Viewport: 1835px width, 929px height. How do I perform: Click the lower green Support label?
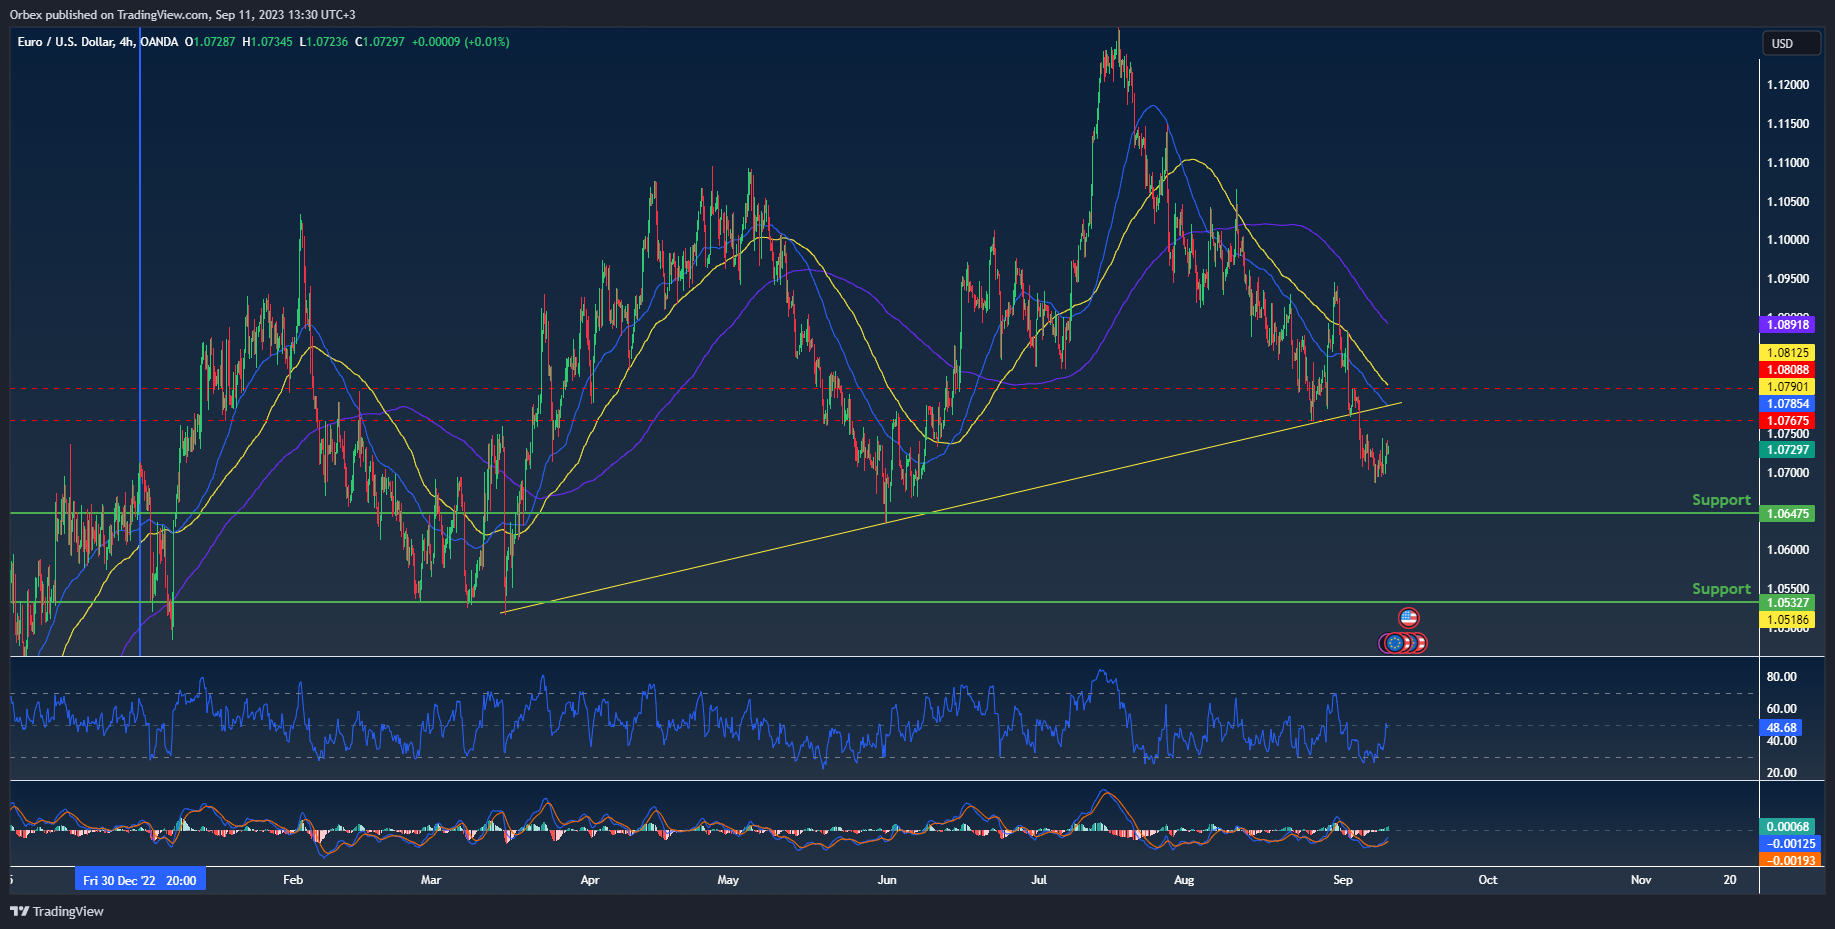[x=1720, y=589]
